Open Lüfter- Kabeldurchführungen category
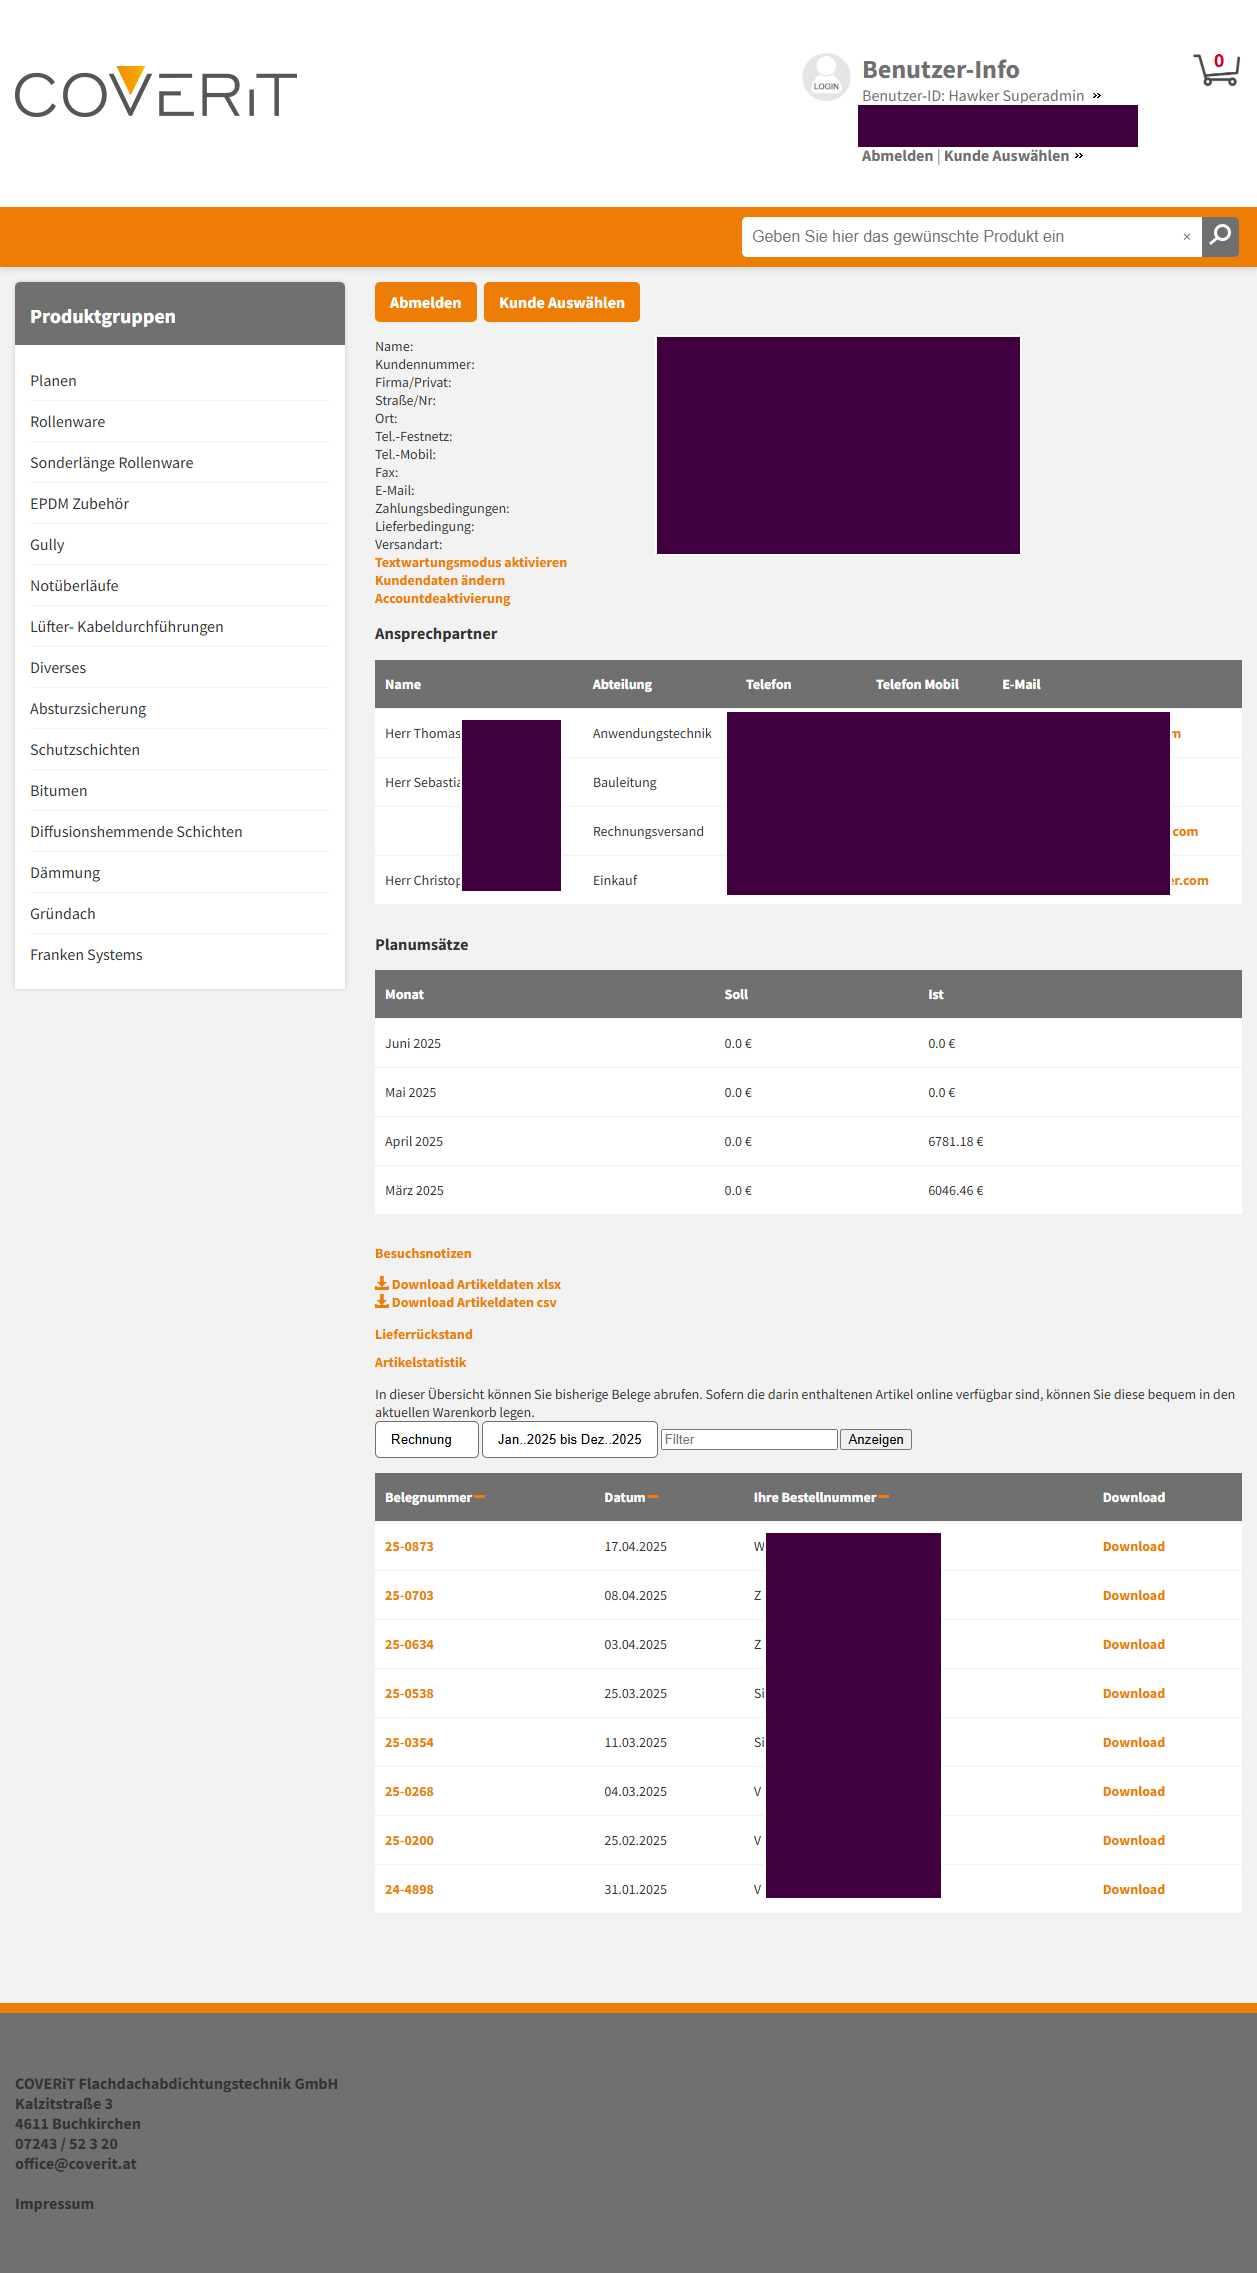Viewport: 1257px width, 2273px height. (127, 627)
